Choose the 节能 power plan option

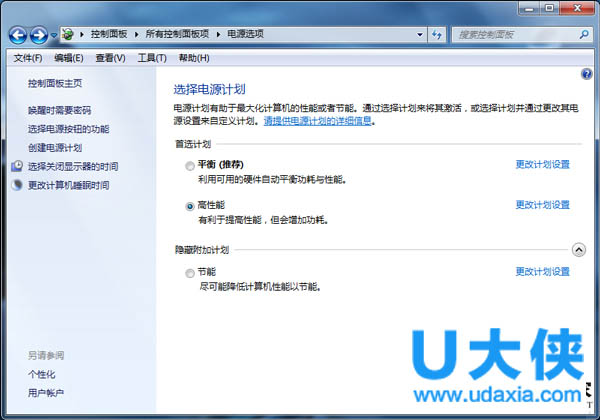190,272
